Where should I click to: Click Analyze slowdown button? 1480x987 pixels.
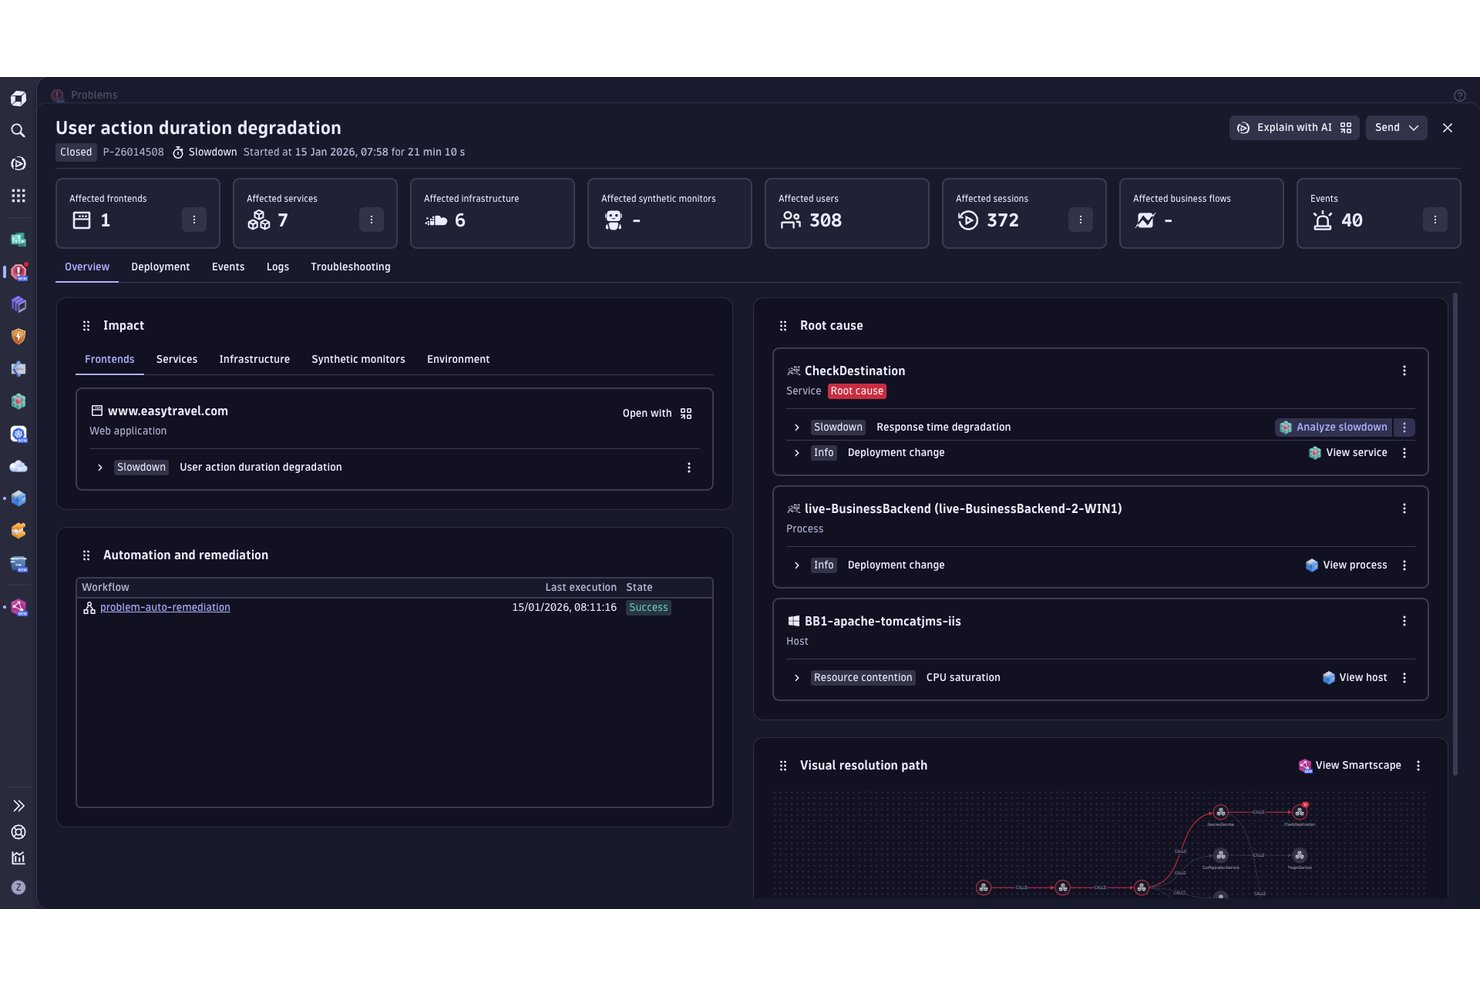1333,427
